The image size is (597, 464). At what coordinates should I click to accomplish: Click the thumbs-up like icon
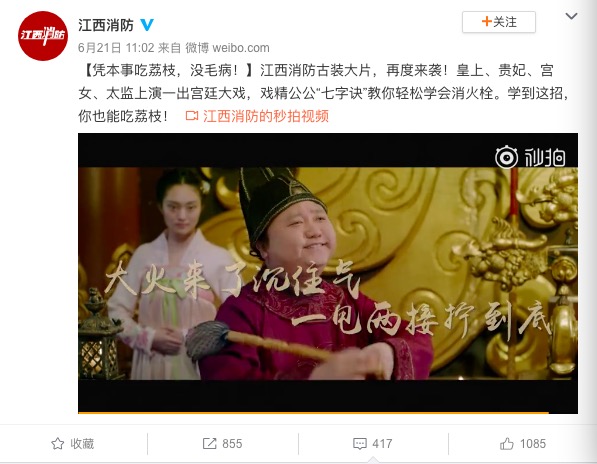point(507,443)
